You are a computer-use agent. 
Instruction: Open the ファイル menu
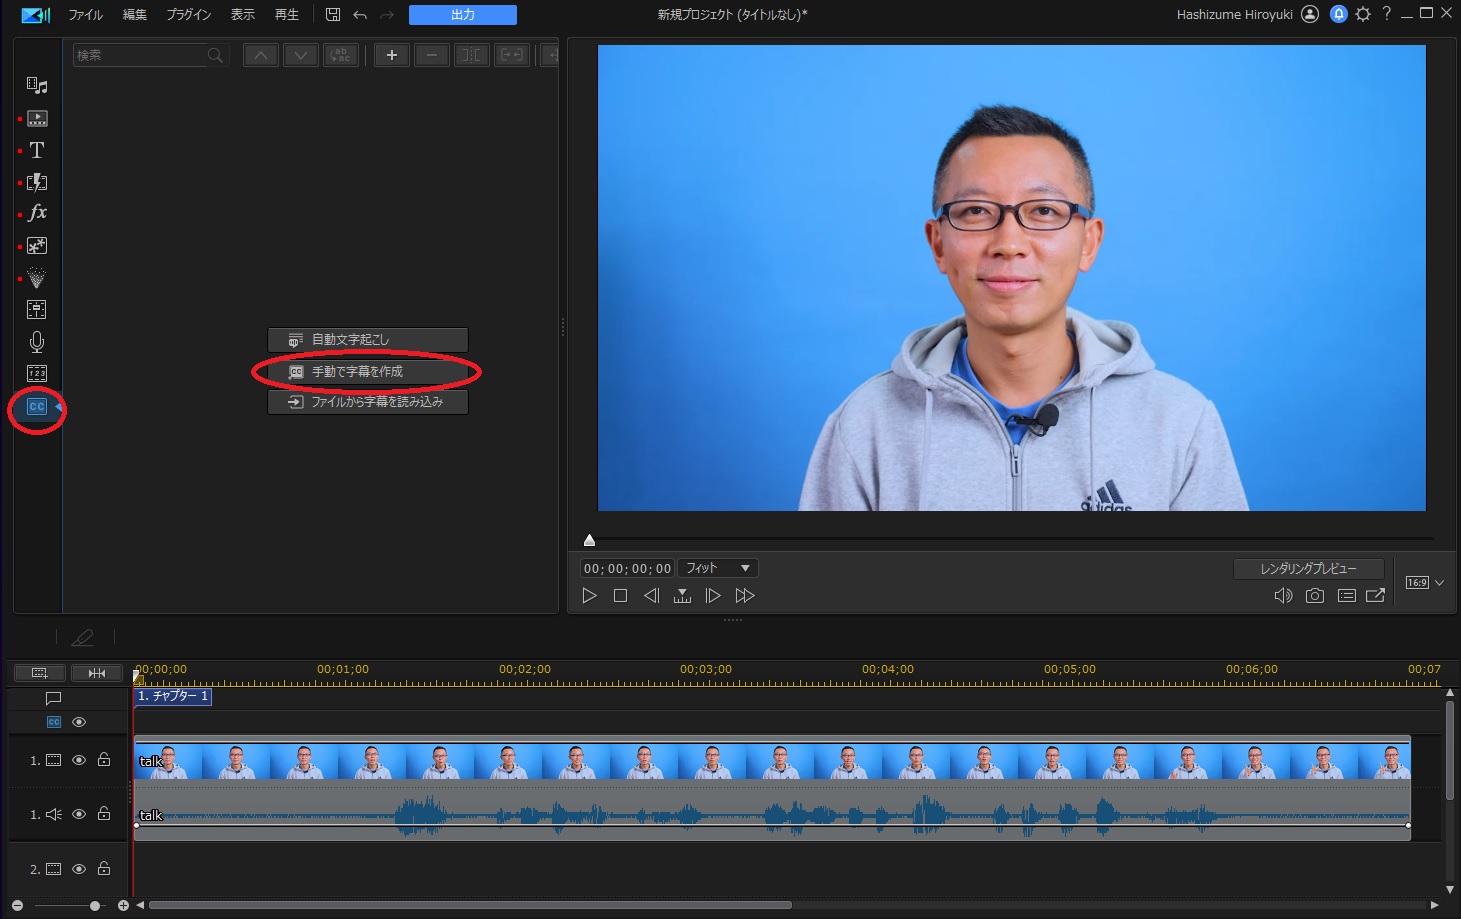click(86, 15)
